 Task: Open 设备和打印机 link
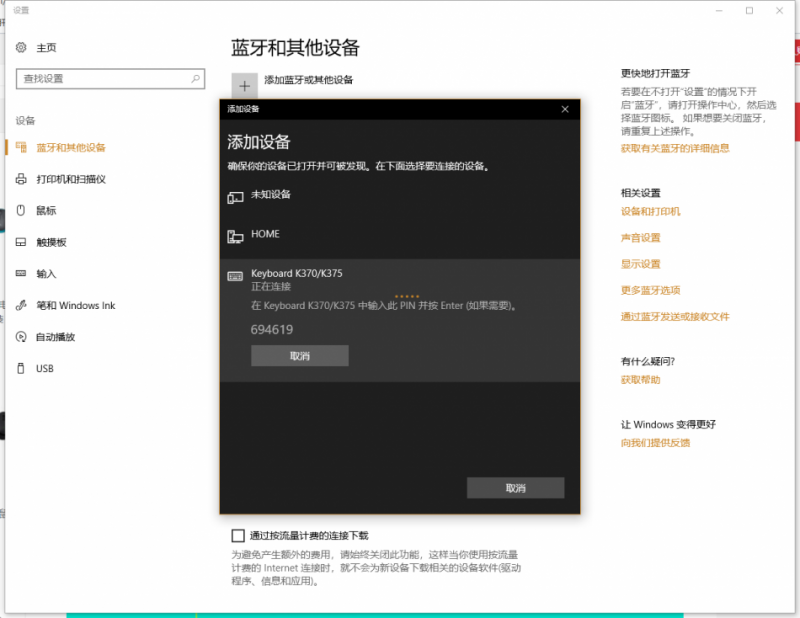click(x=651, y=211)
